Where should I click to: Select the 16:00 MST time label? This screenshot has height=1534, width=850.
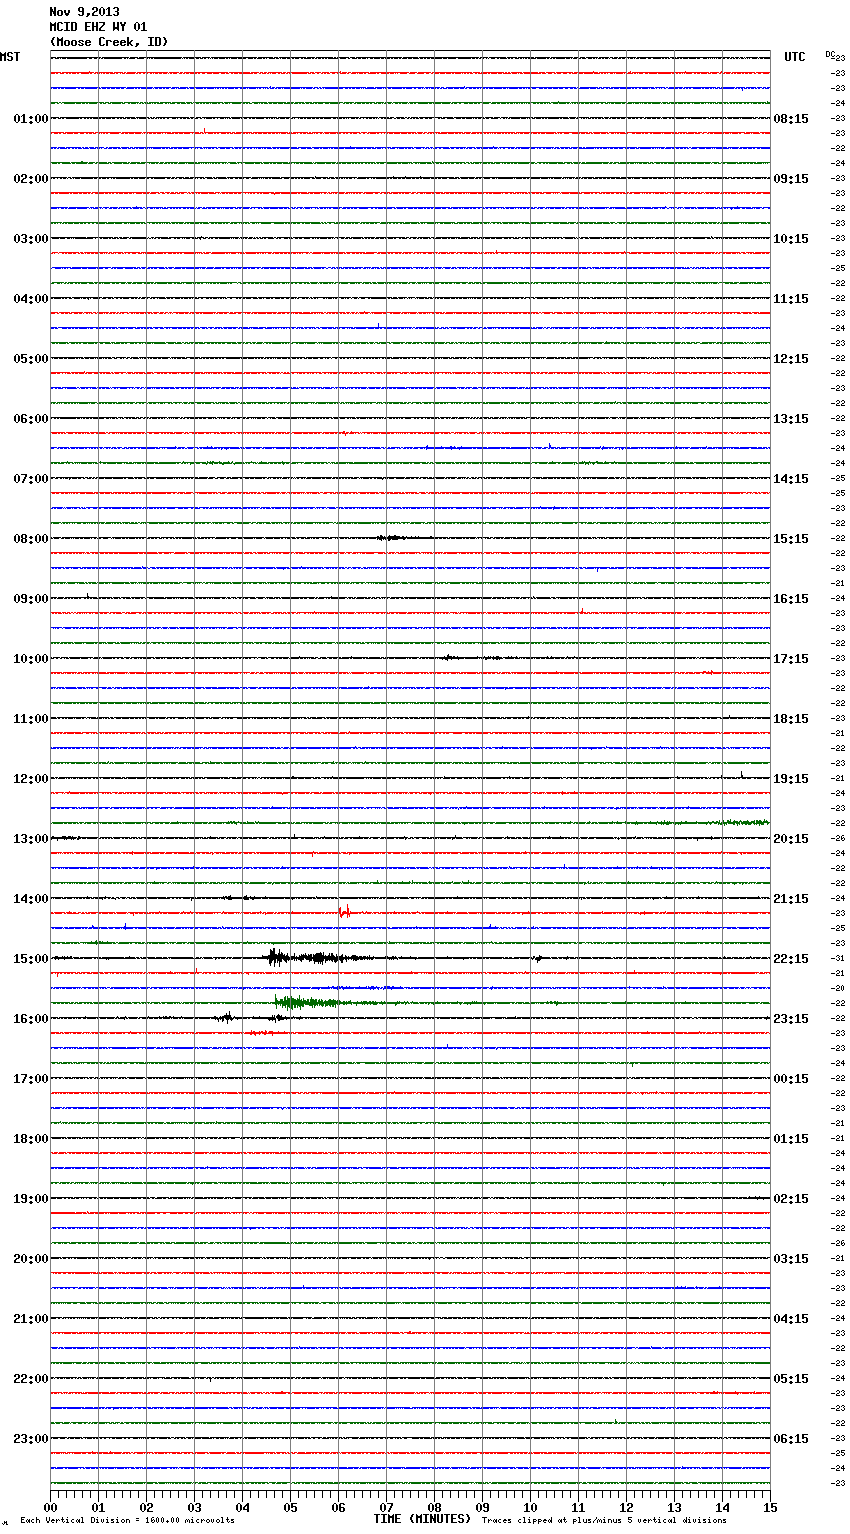click(x=30, y=1019)
